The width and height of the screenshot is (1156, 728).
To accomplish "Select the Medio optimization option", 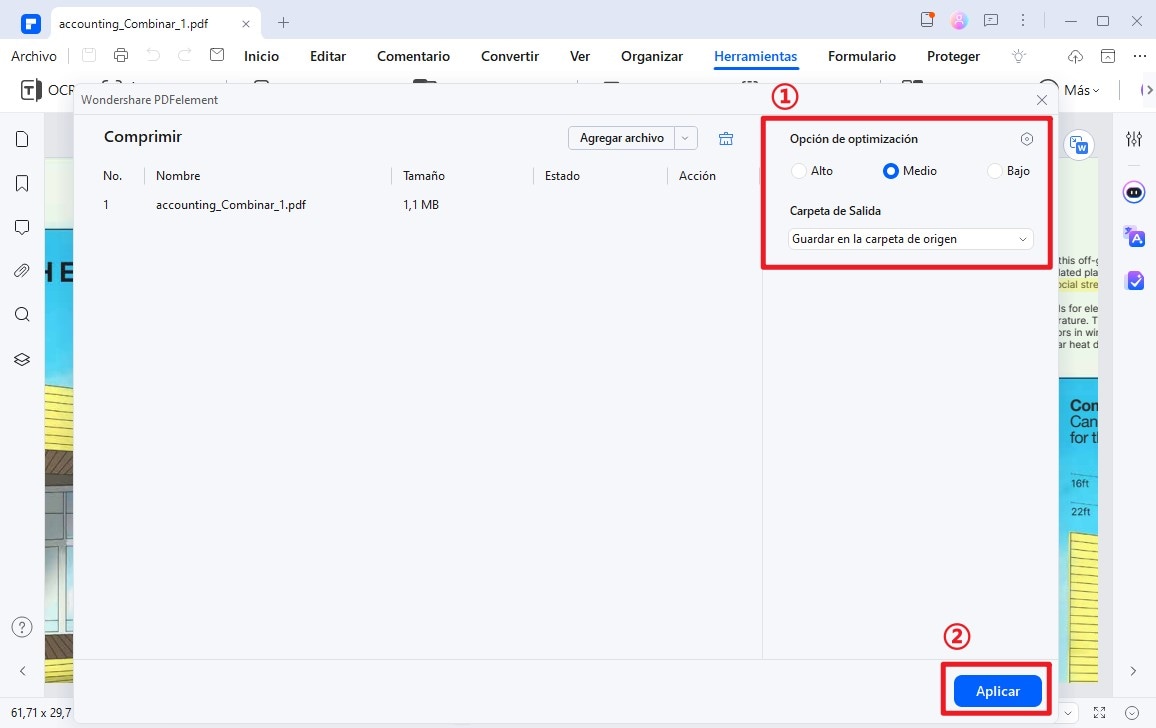I will pos(910,171).
